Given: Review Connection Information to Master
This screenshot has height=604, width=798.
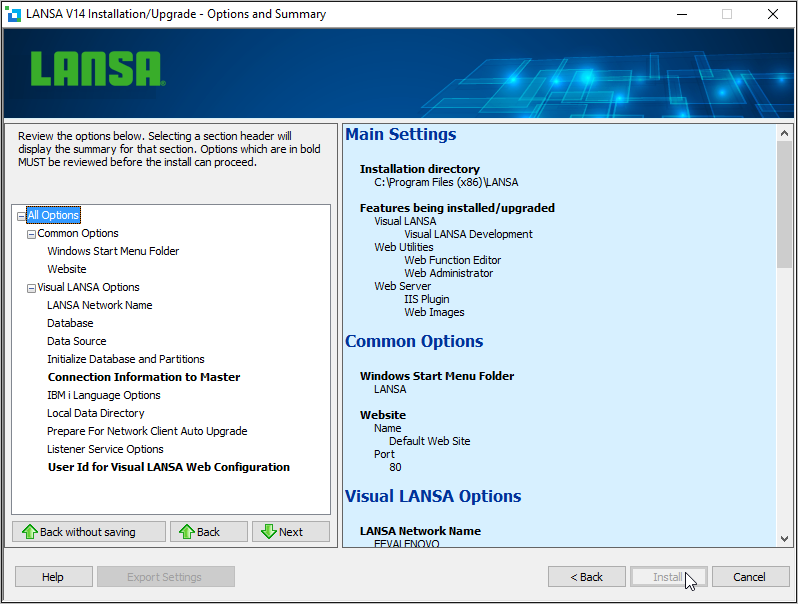Looking at the screenshot, I should (144, 377).
